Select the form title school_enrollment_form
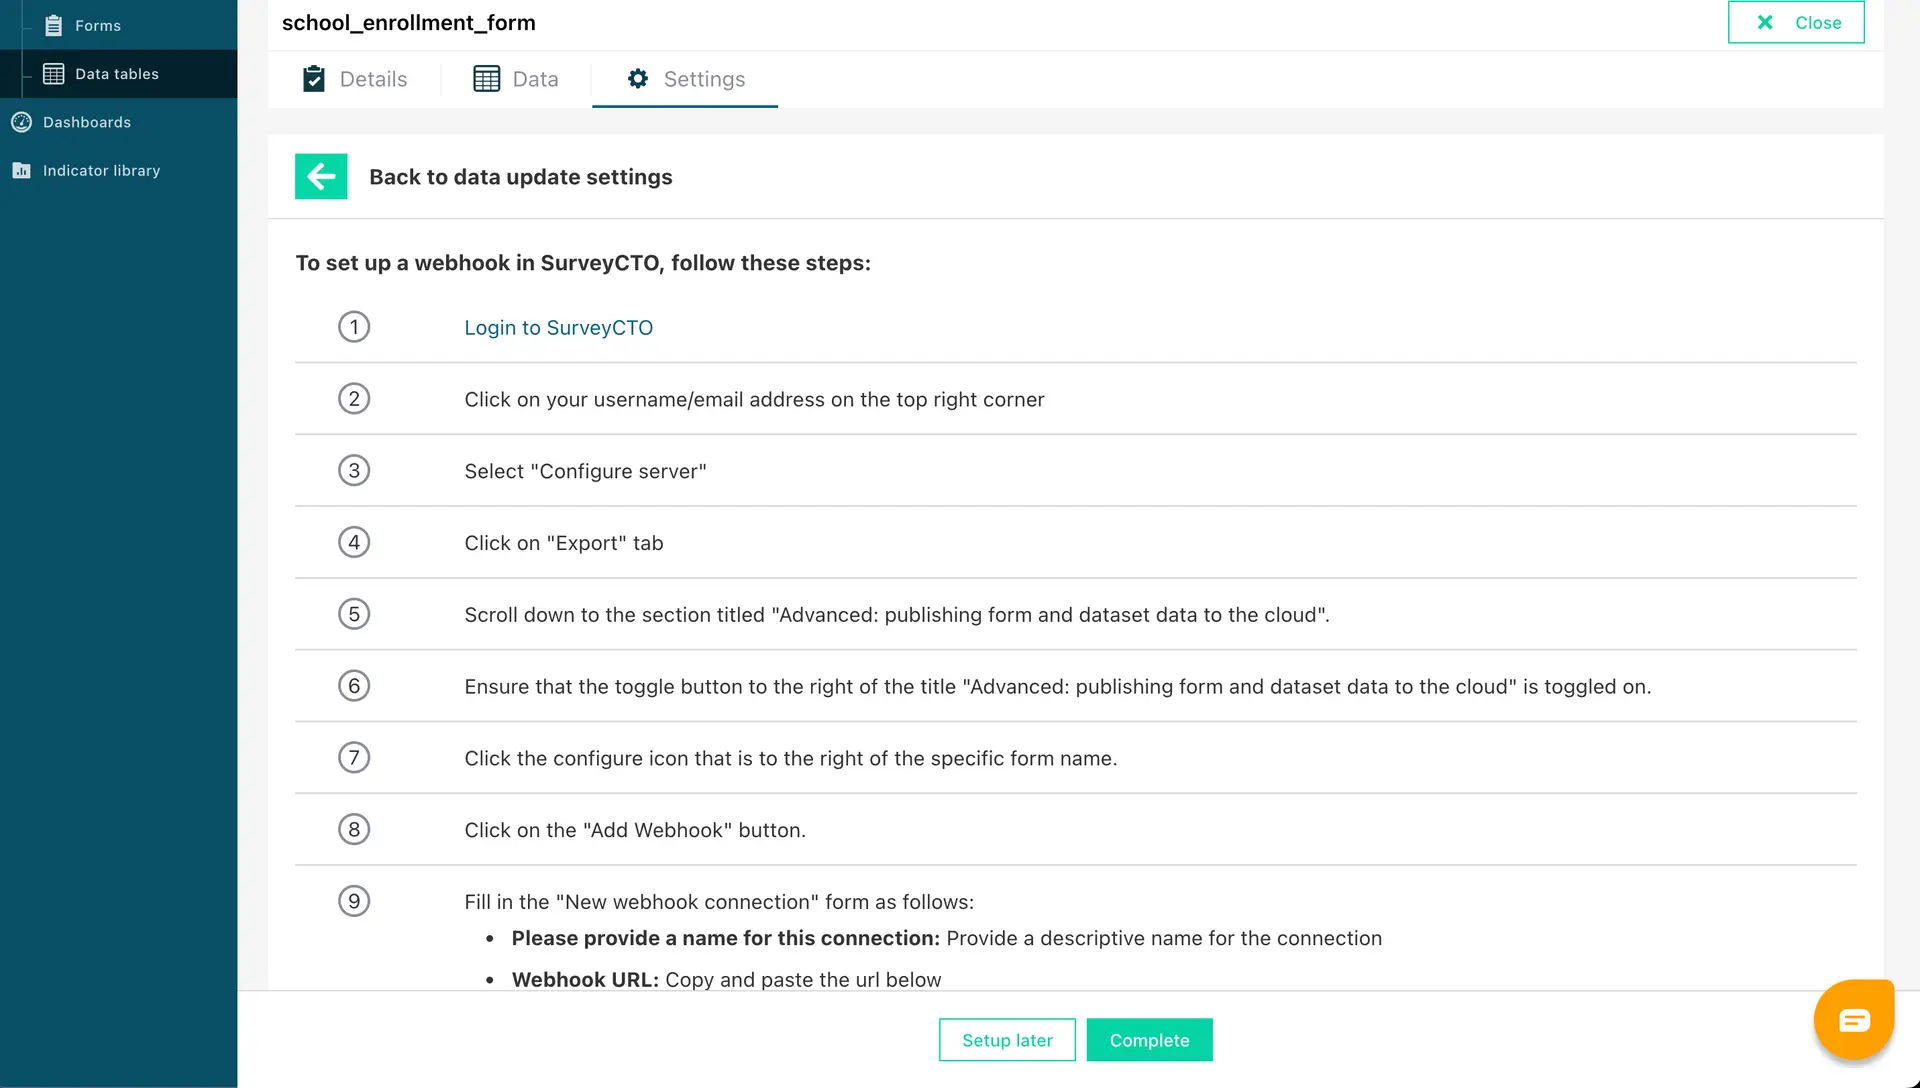 click(408, 22)
